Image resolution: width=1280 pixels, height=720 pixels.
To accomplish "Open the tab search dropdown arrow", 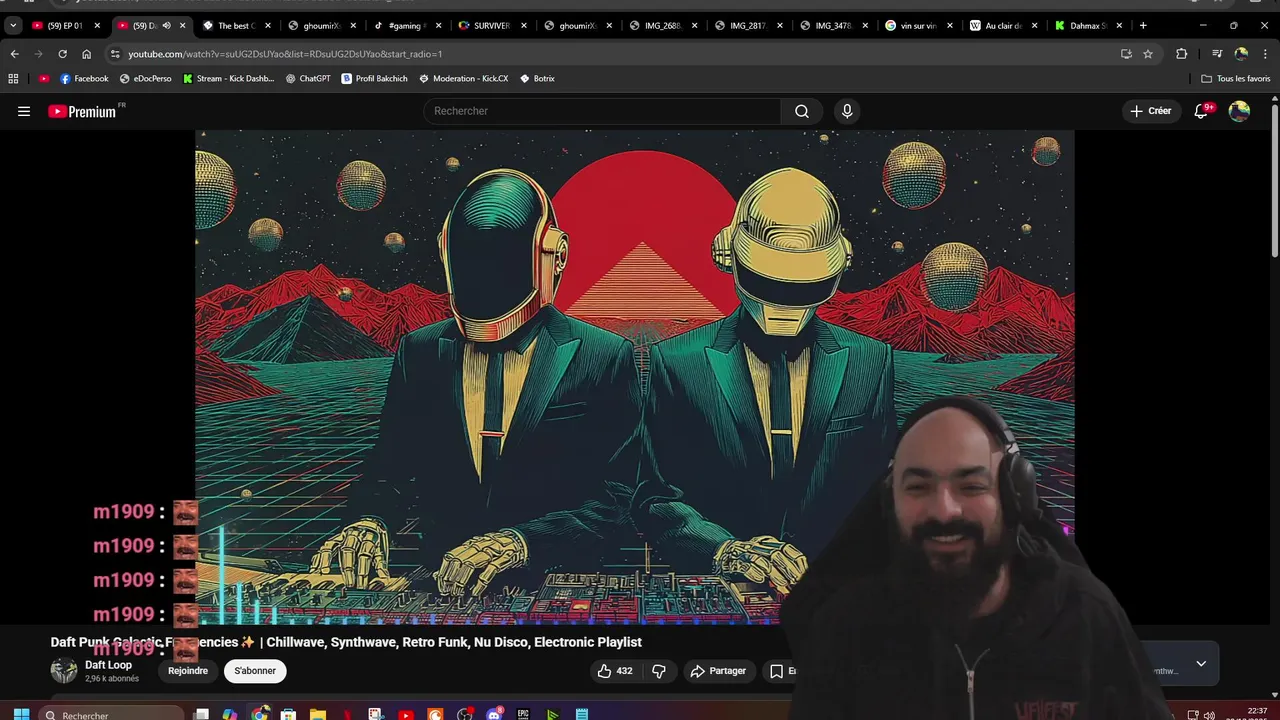I will (x=13, y=25).
